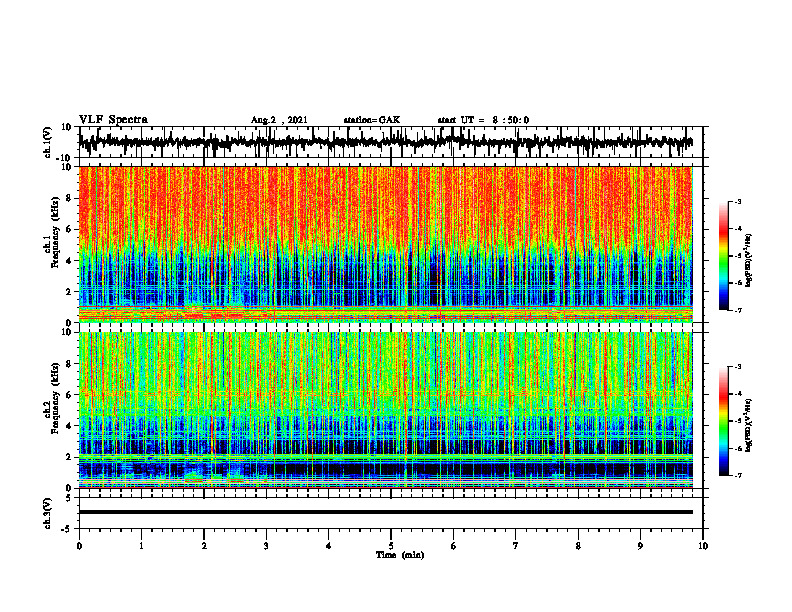The width and height of the screenshot is (792, 612).
Task: Click the "start UT = 8 :50: 0" text
Action: click(483, 120)
